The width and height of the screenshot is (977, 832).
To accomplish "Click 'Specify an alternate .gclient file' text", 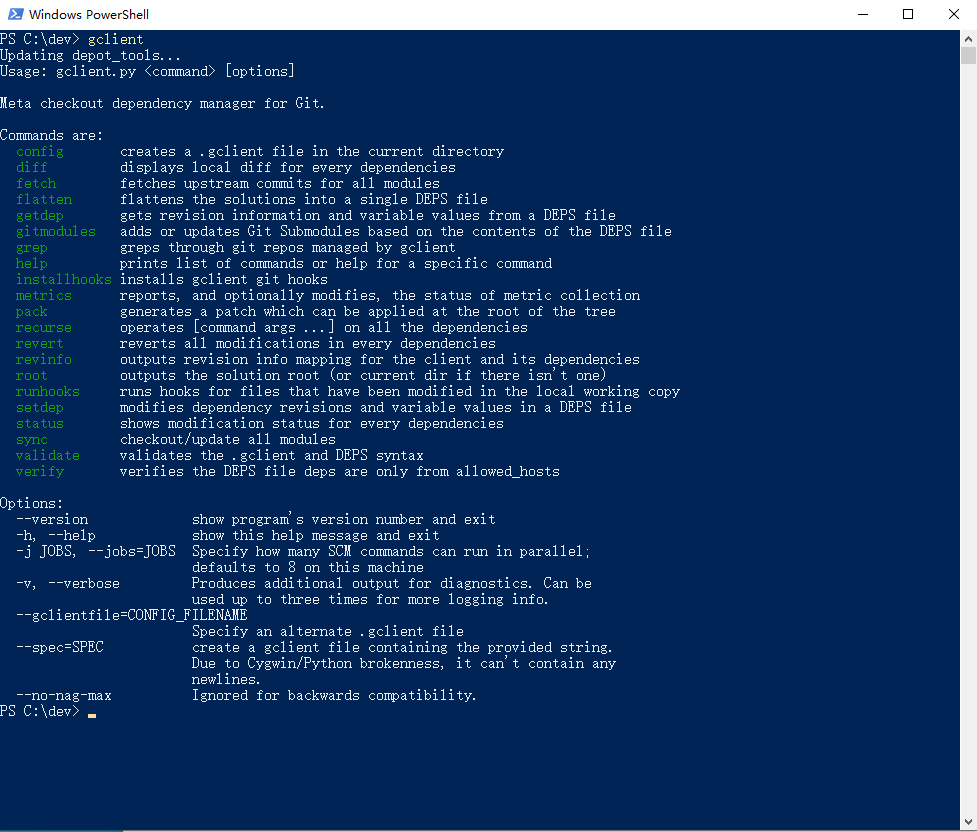I will coord(328,632).
